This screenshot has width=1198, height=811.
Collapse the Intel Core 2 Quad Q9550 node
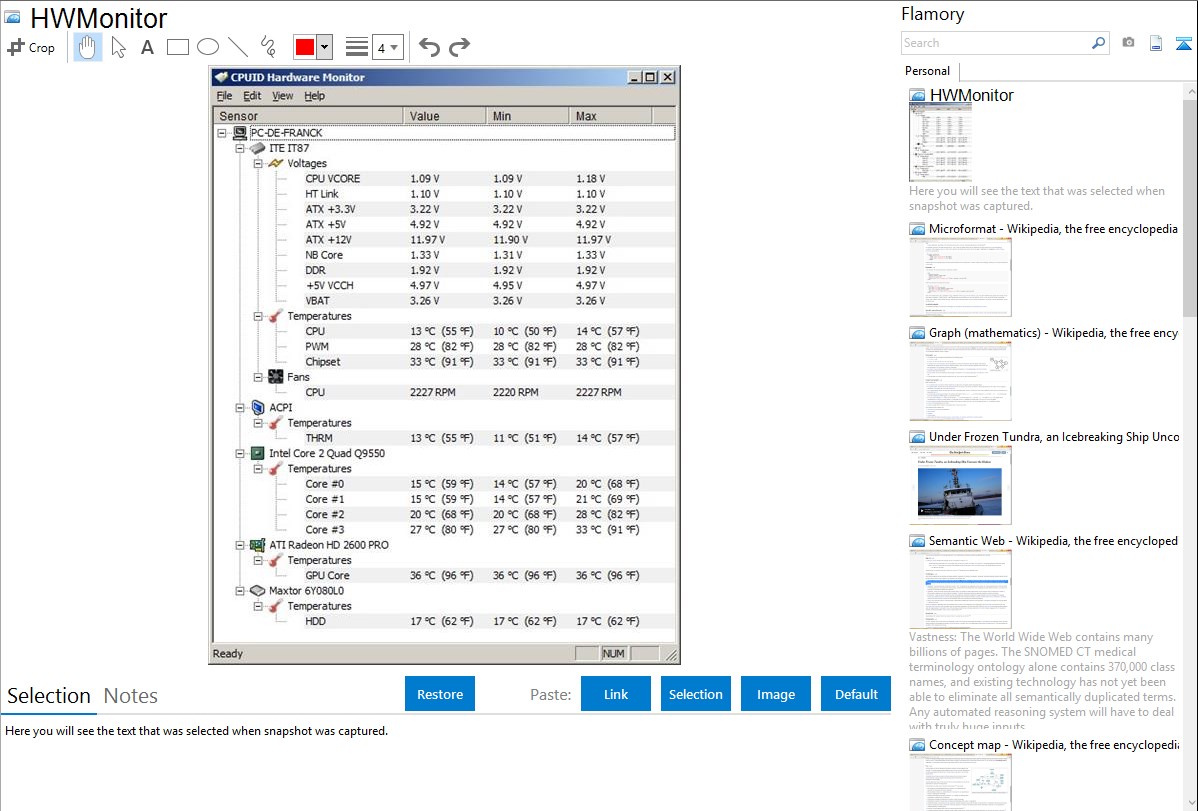(240, 453)
